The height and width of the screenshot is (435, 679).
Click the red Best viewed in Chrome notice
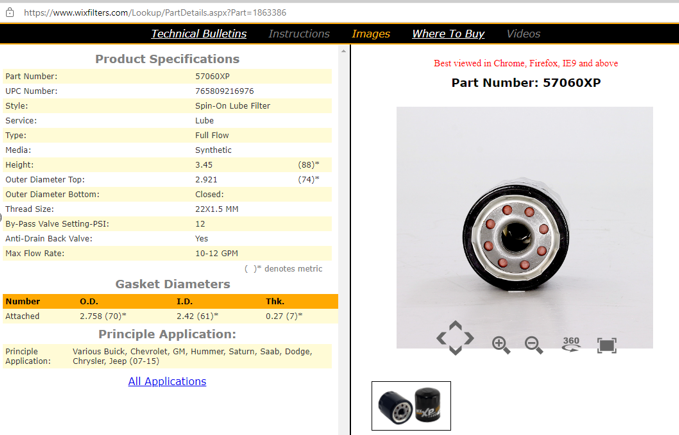526,63
